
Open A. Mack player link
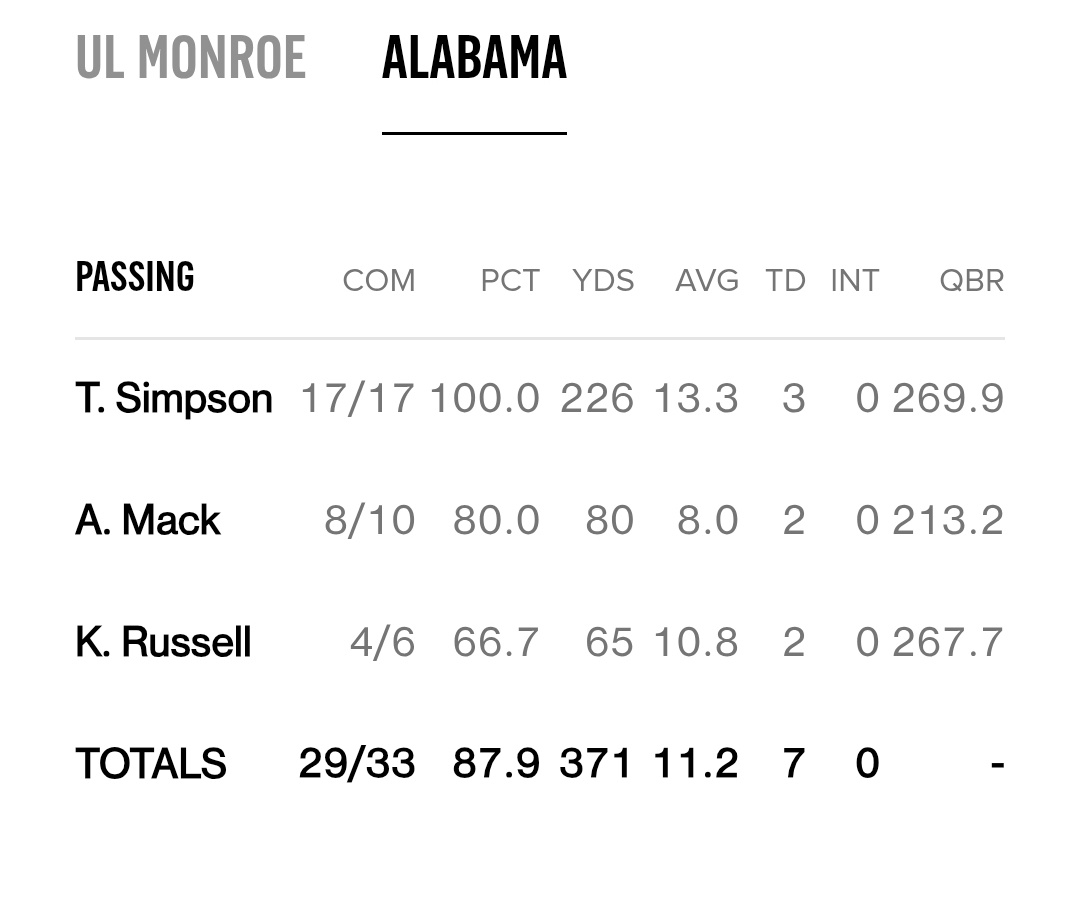coord(148,520)
